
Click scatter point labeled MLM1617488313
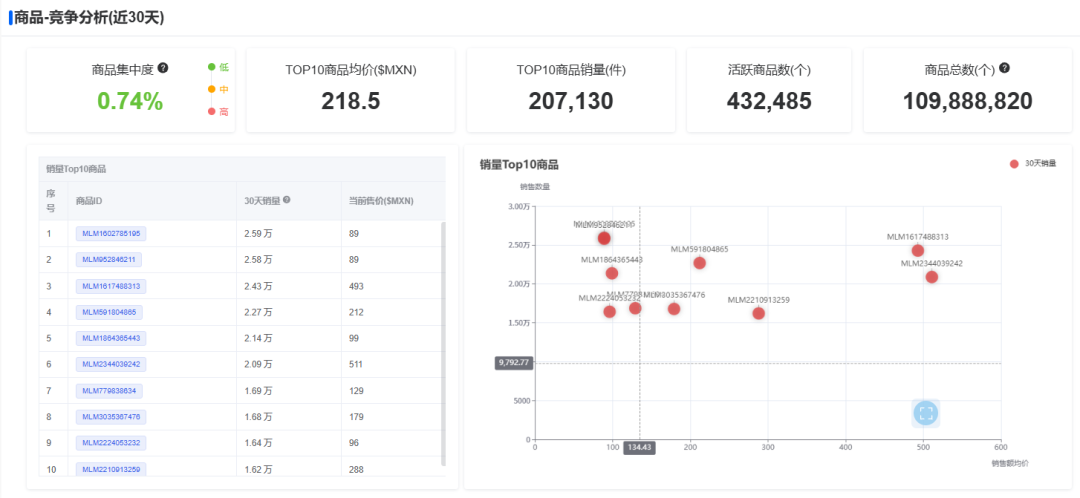(917, 251)
